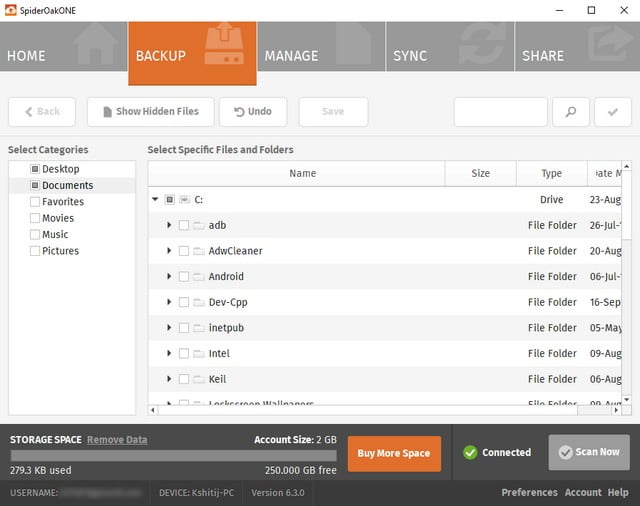640x506 pixels.
Task: Click the vertical scrollbar down arrow
Action: click(627, 400)
